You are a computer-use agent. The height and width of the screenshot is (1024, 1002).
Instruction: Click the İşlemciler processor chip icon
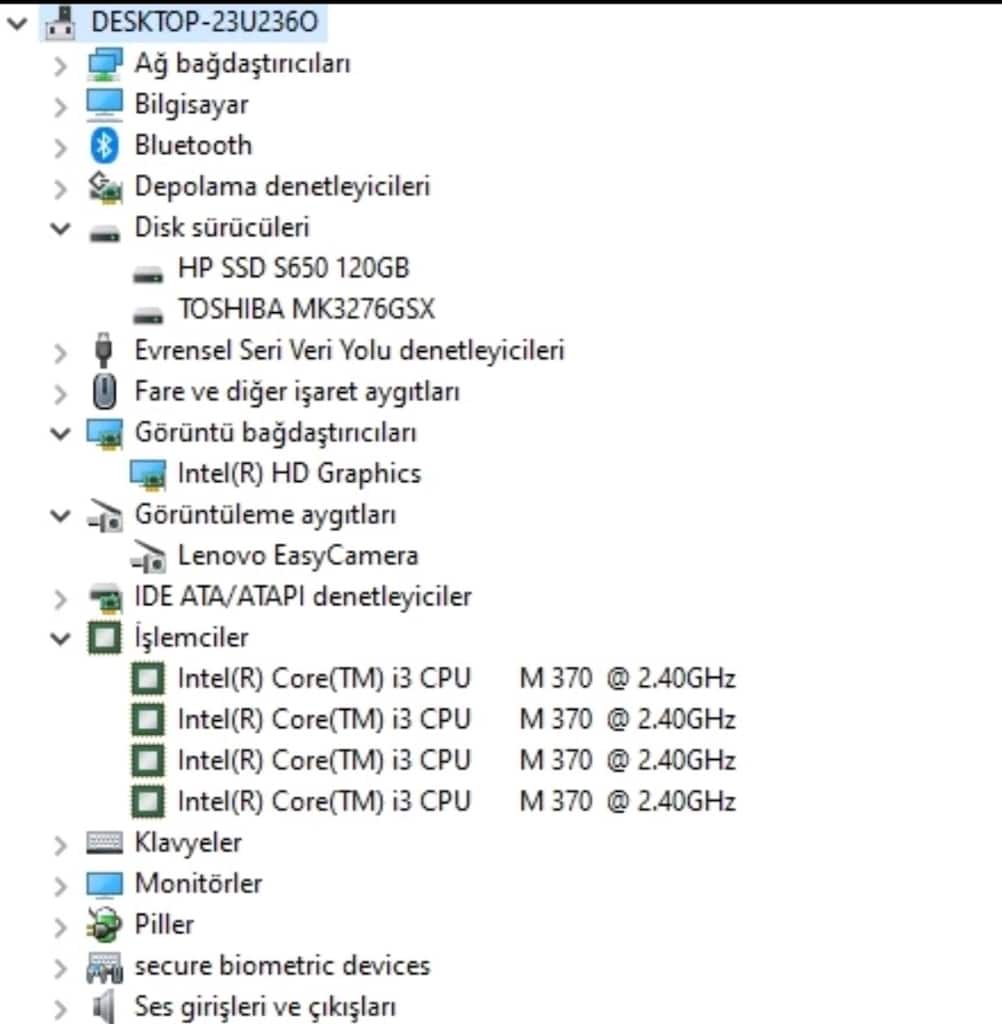point(105,638)
